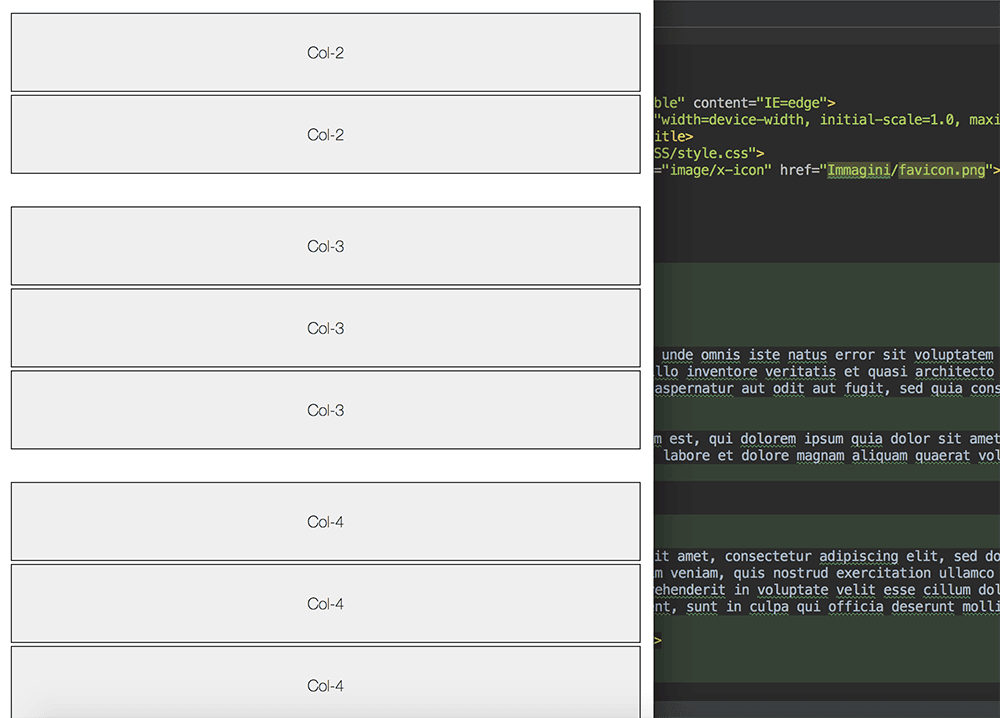The height and width of the screenshot is (718, 1000).
Task: Select the topmost Col-4 box
Action: tap(325, 522)
